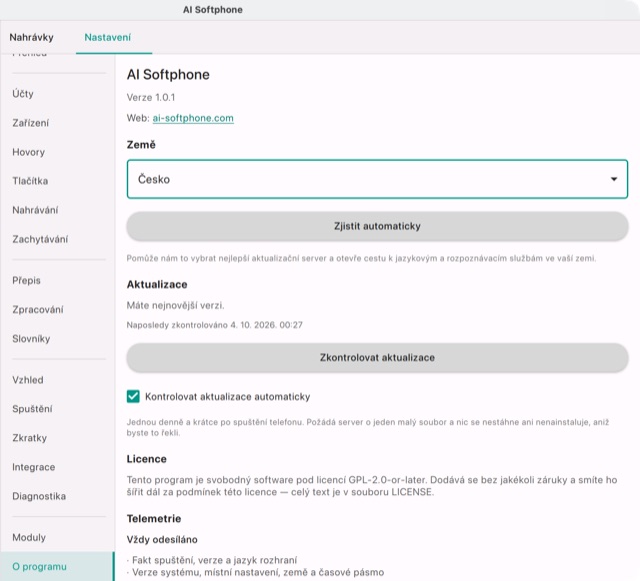The width and height of the screenshot is (640, 581).
Task: Go to Hovory settings
Action: point(28,152)
